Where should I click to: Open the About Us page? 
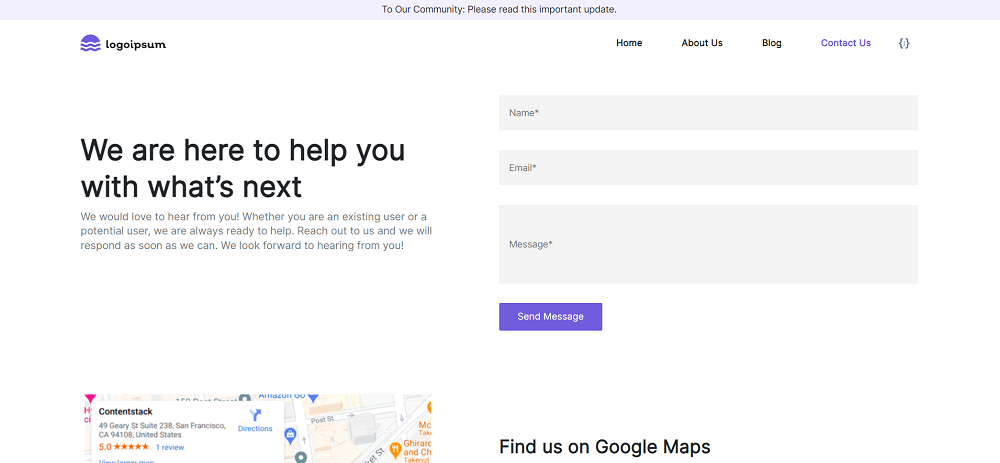tap(702, 43)
